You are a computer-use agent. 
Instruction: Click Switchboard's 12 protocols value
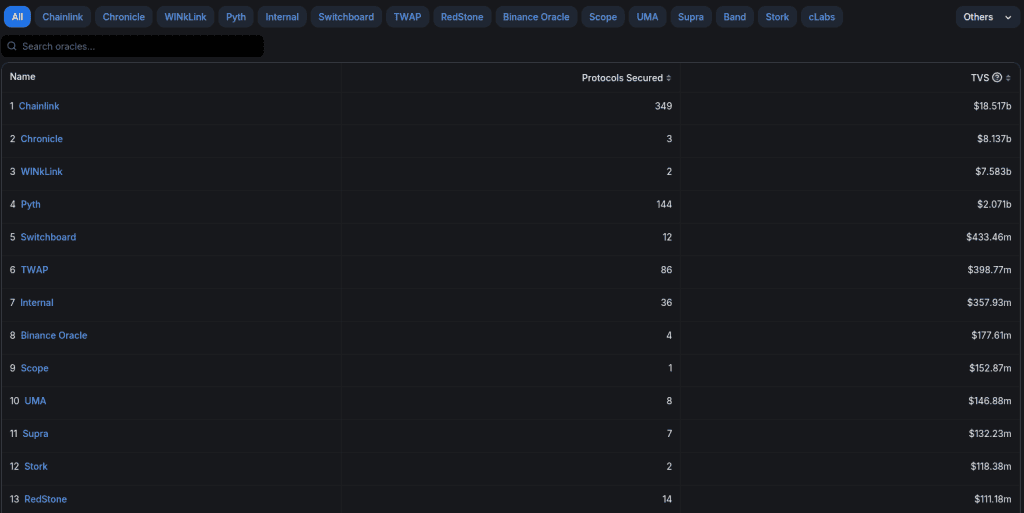coord(667,237)
